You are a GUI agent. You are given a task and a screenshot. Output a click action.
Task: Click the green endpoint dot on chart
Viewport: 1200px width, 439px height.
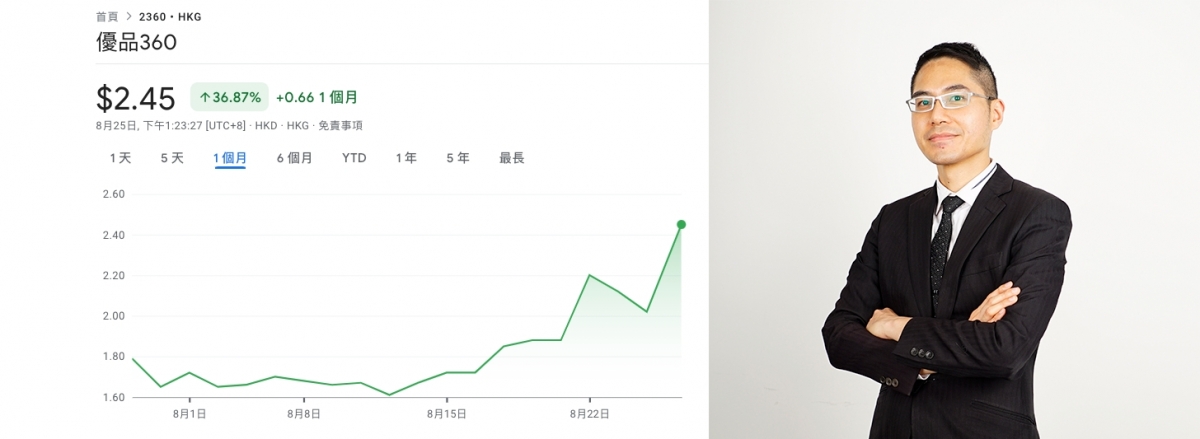coord(681,224)
